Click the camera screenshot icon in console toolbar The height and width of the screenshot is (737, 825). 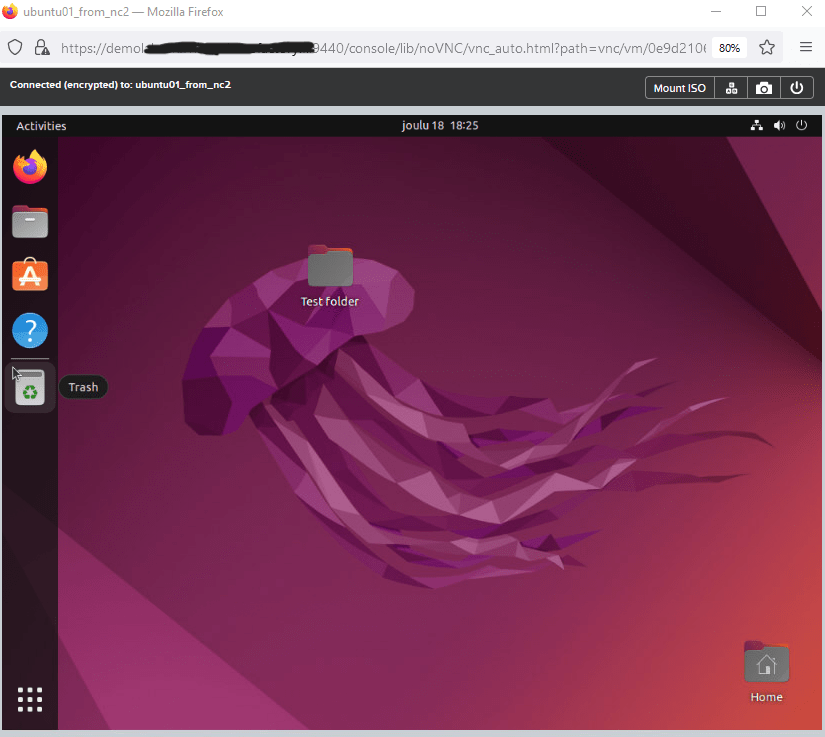tap(764, 88)
